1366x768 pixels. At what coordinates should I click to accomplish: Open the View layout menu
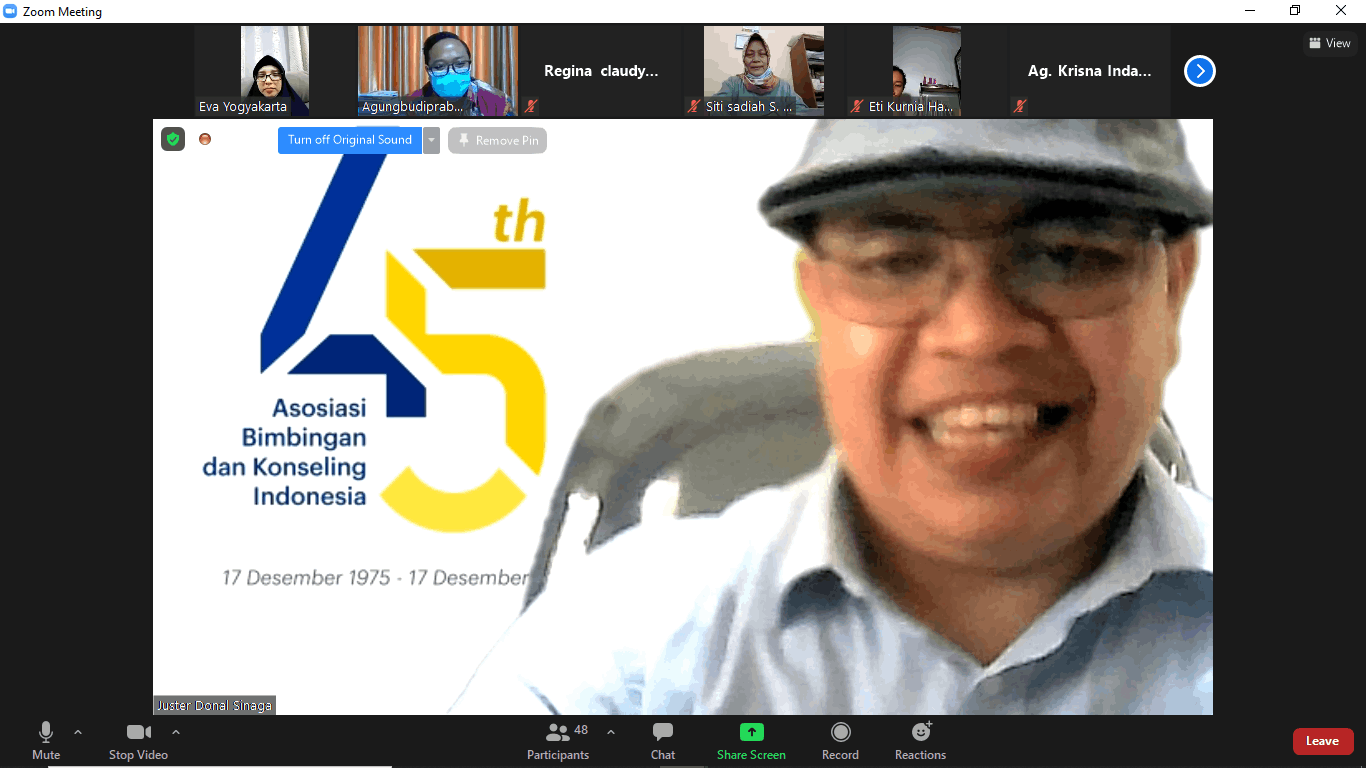[1329, 43]
